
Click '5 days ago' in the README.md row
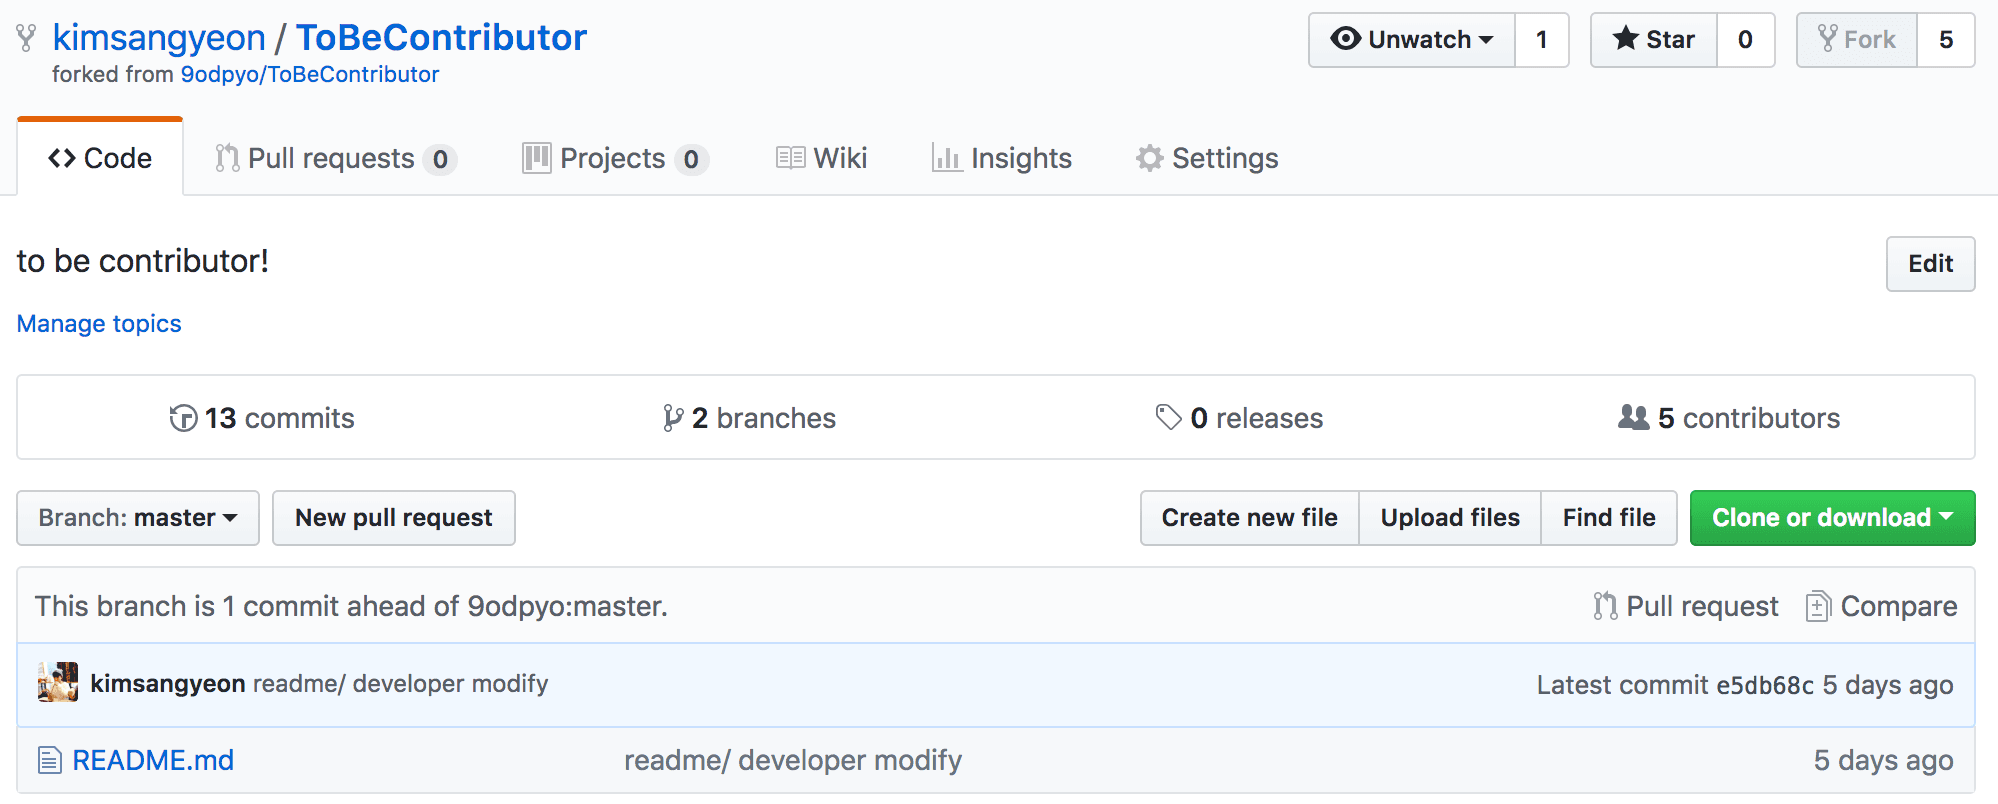[1884, 760]
